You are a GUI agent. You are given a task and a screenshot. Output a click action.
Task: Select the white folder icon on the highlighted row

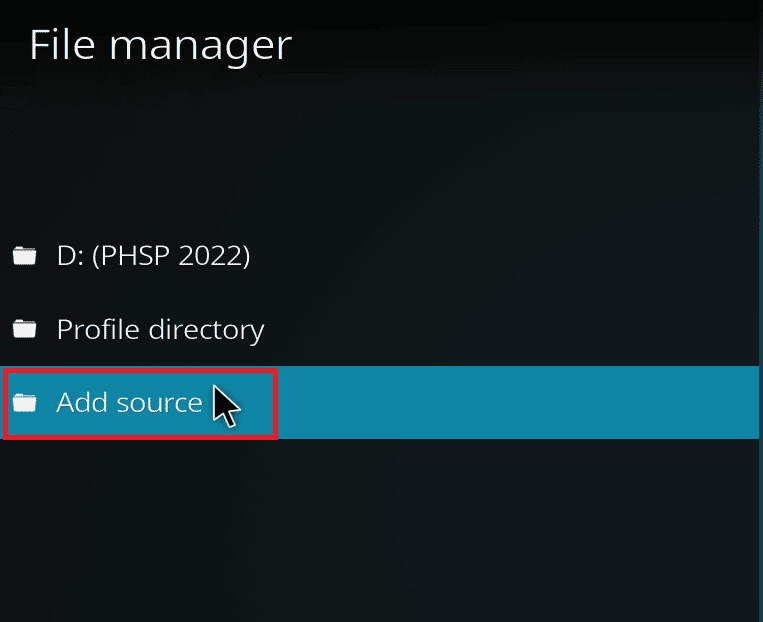click(24, 402)
